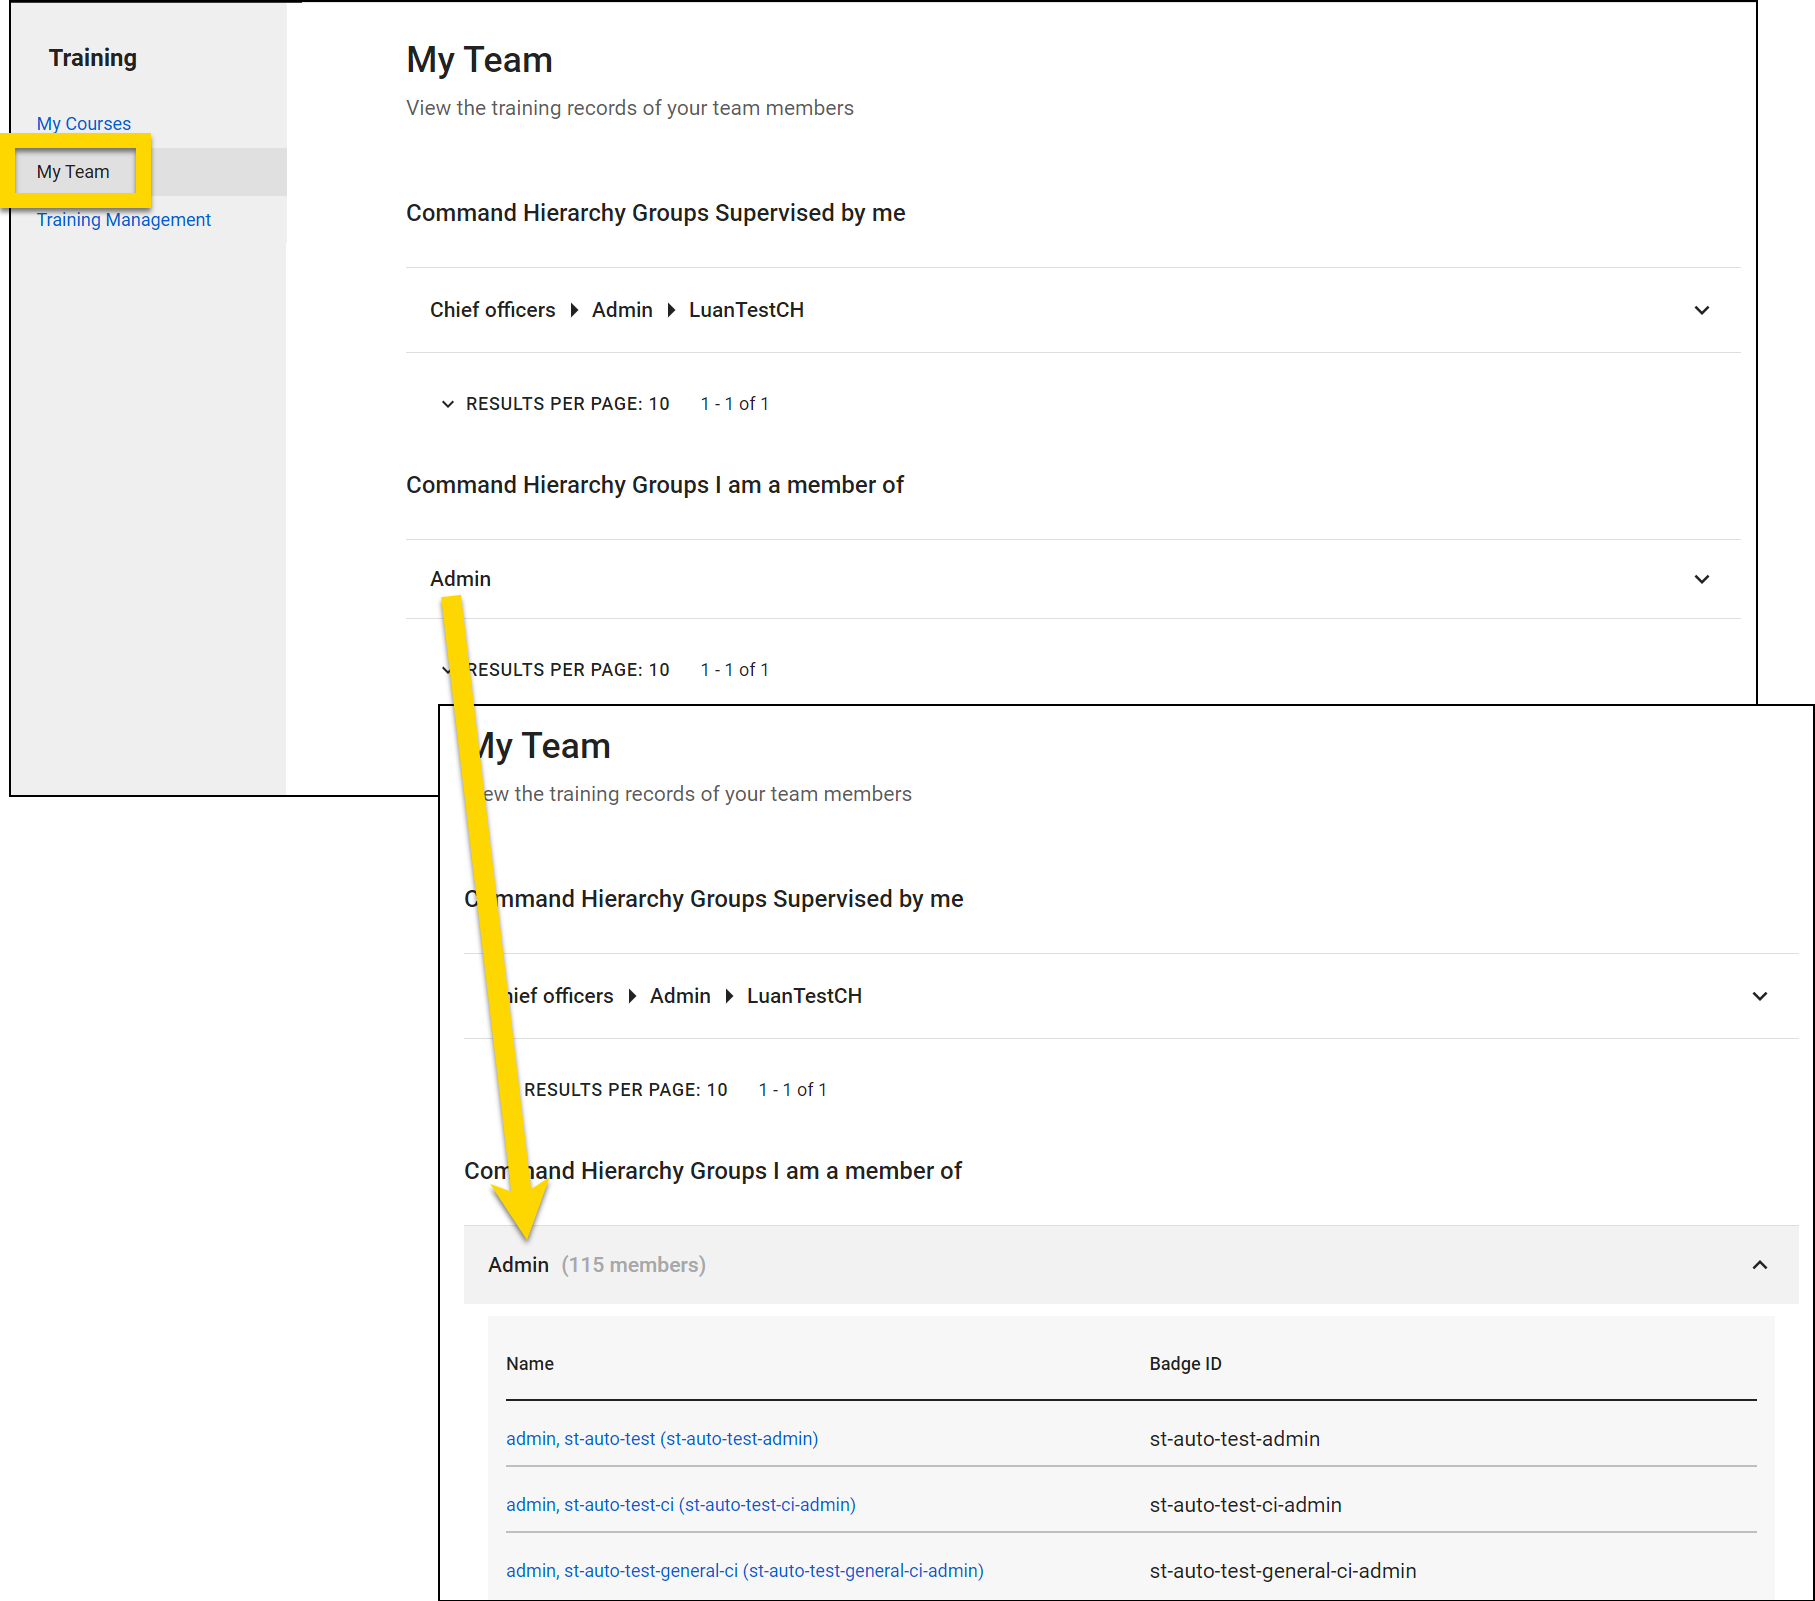1815x1601 pixels.
Task: Open the top RESULTS PER PAGE dropdown
Action: 556,403
